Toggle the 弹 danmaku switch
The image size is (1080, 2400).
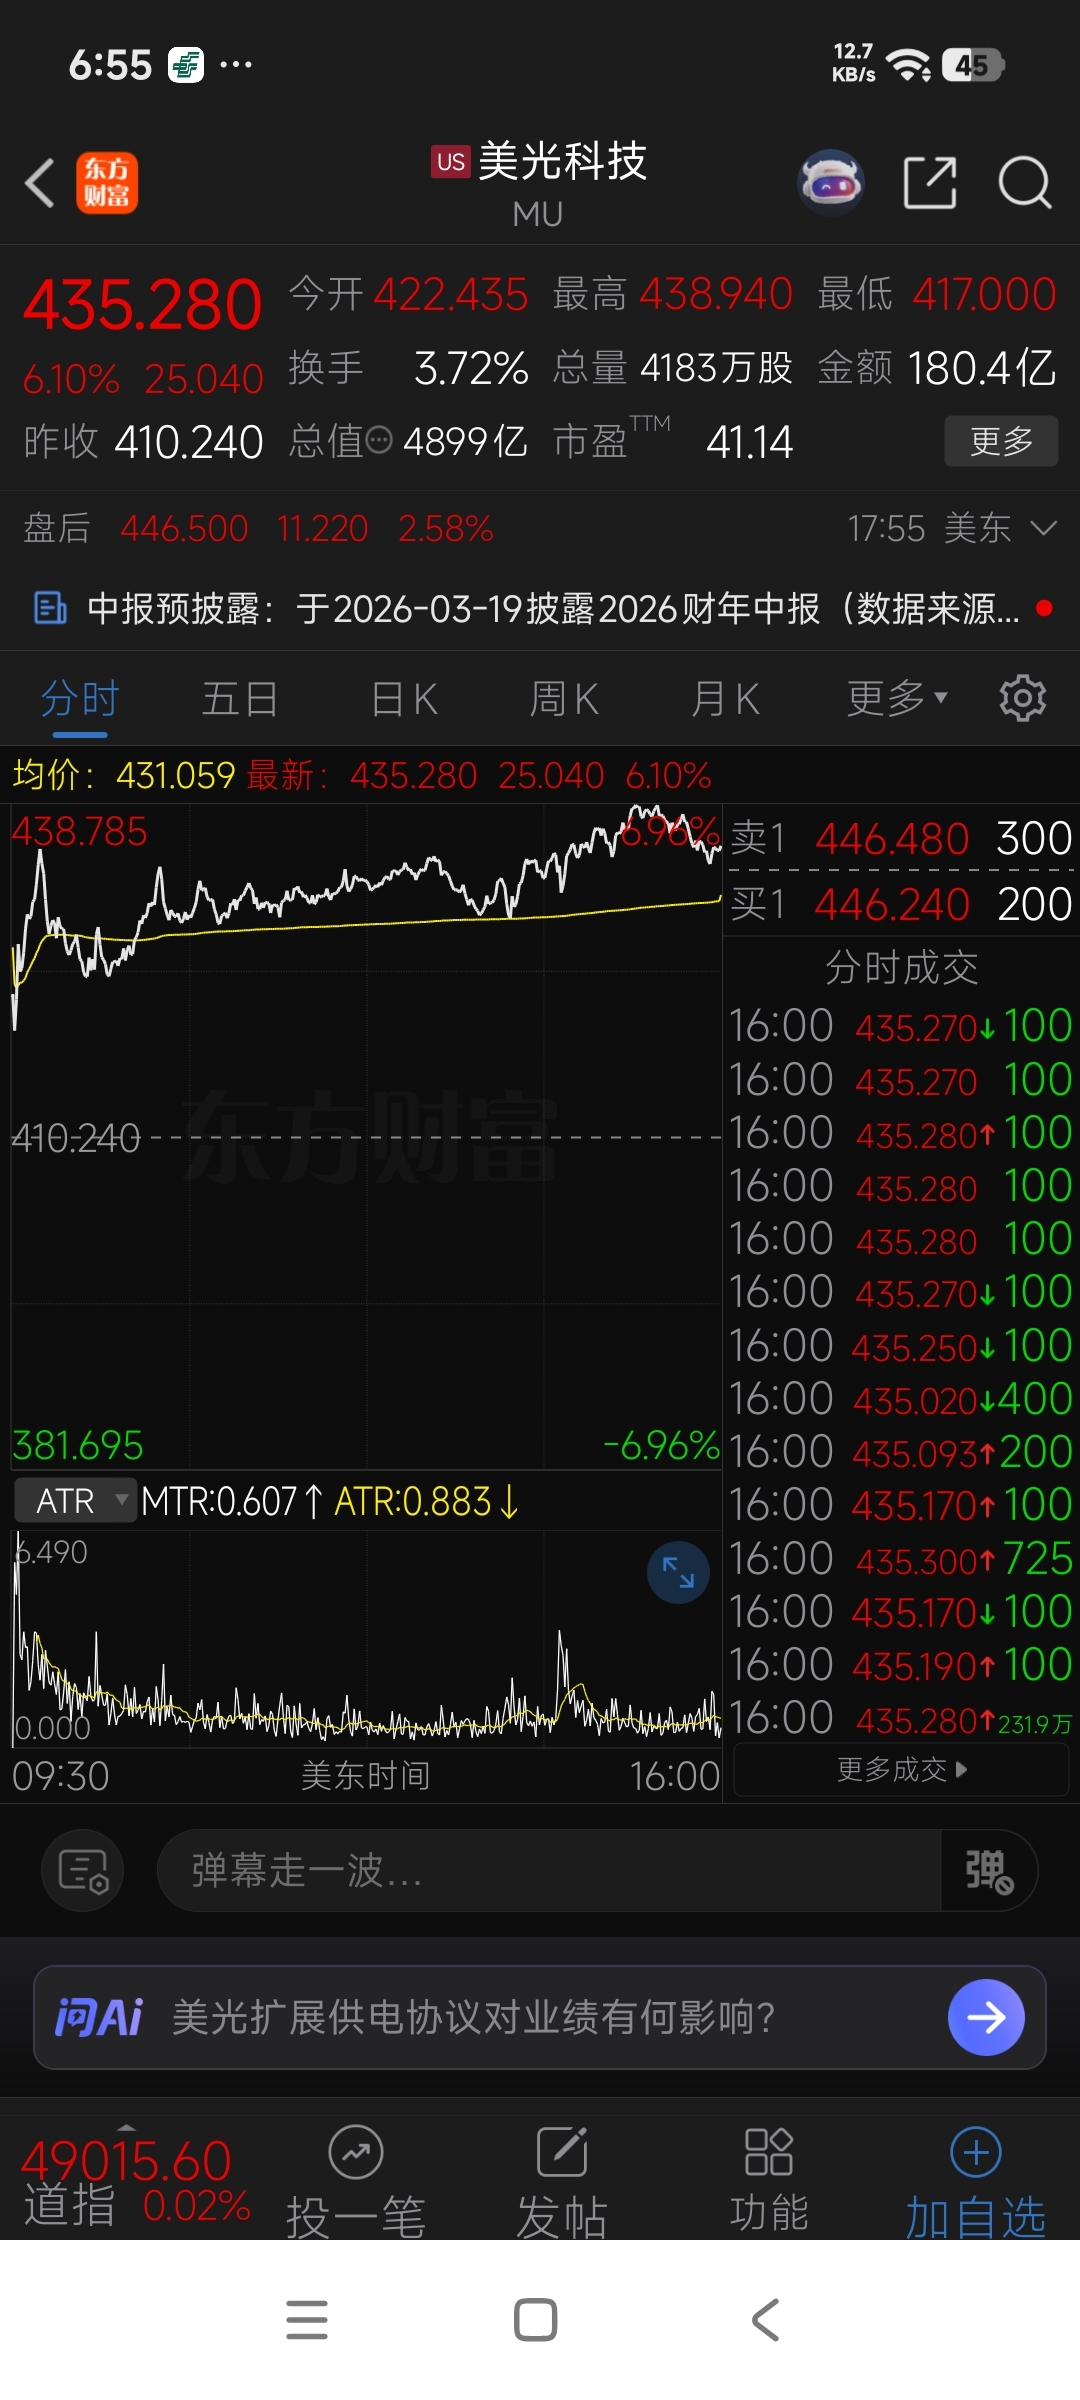point(989,1870)
